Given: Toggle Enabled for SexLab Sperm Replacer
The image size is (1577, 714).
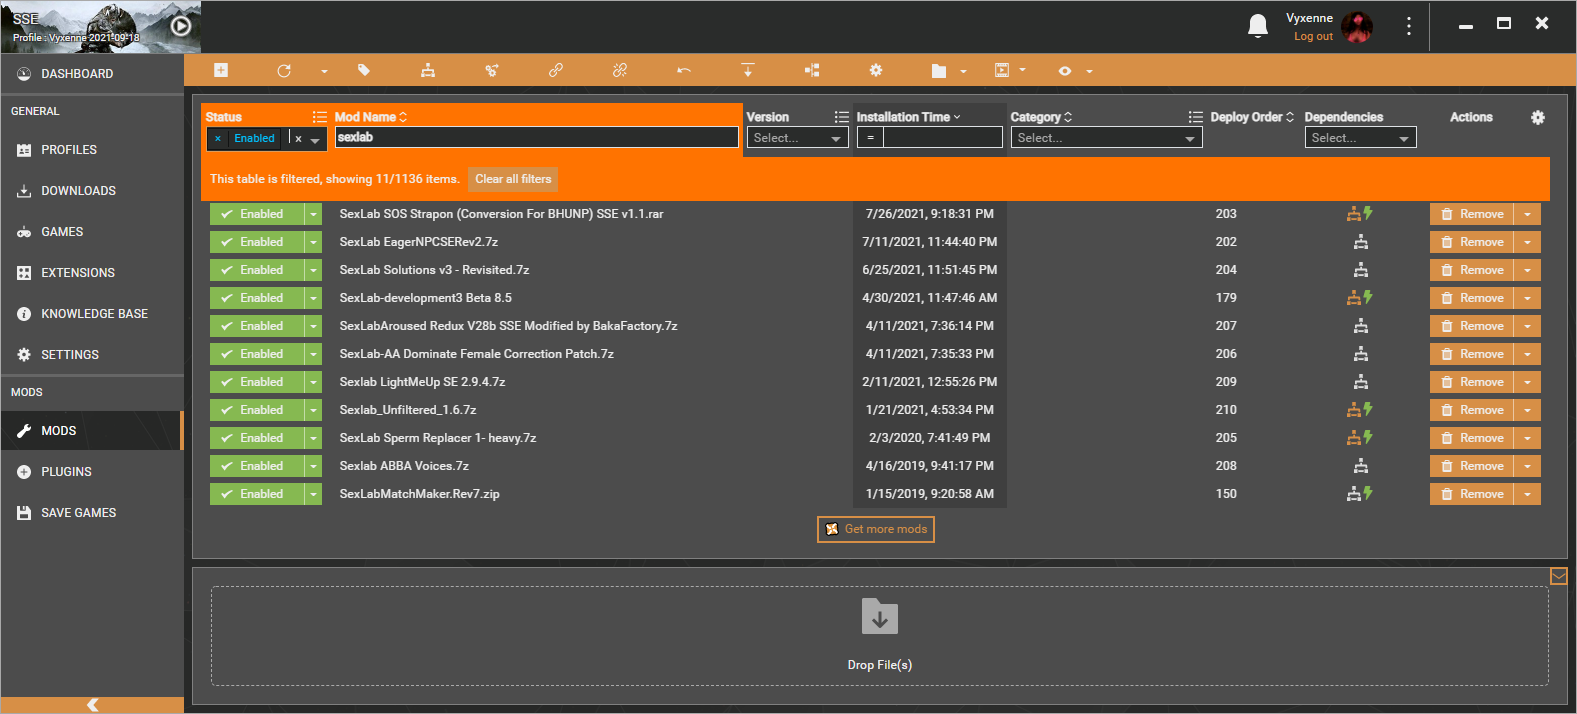Looking at the screenshot, I should (256, 438).
